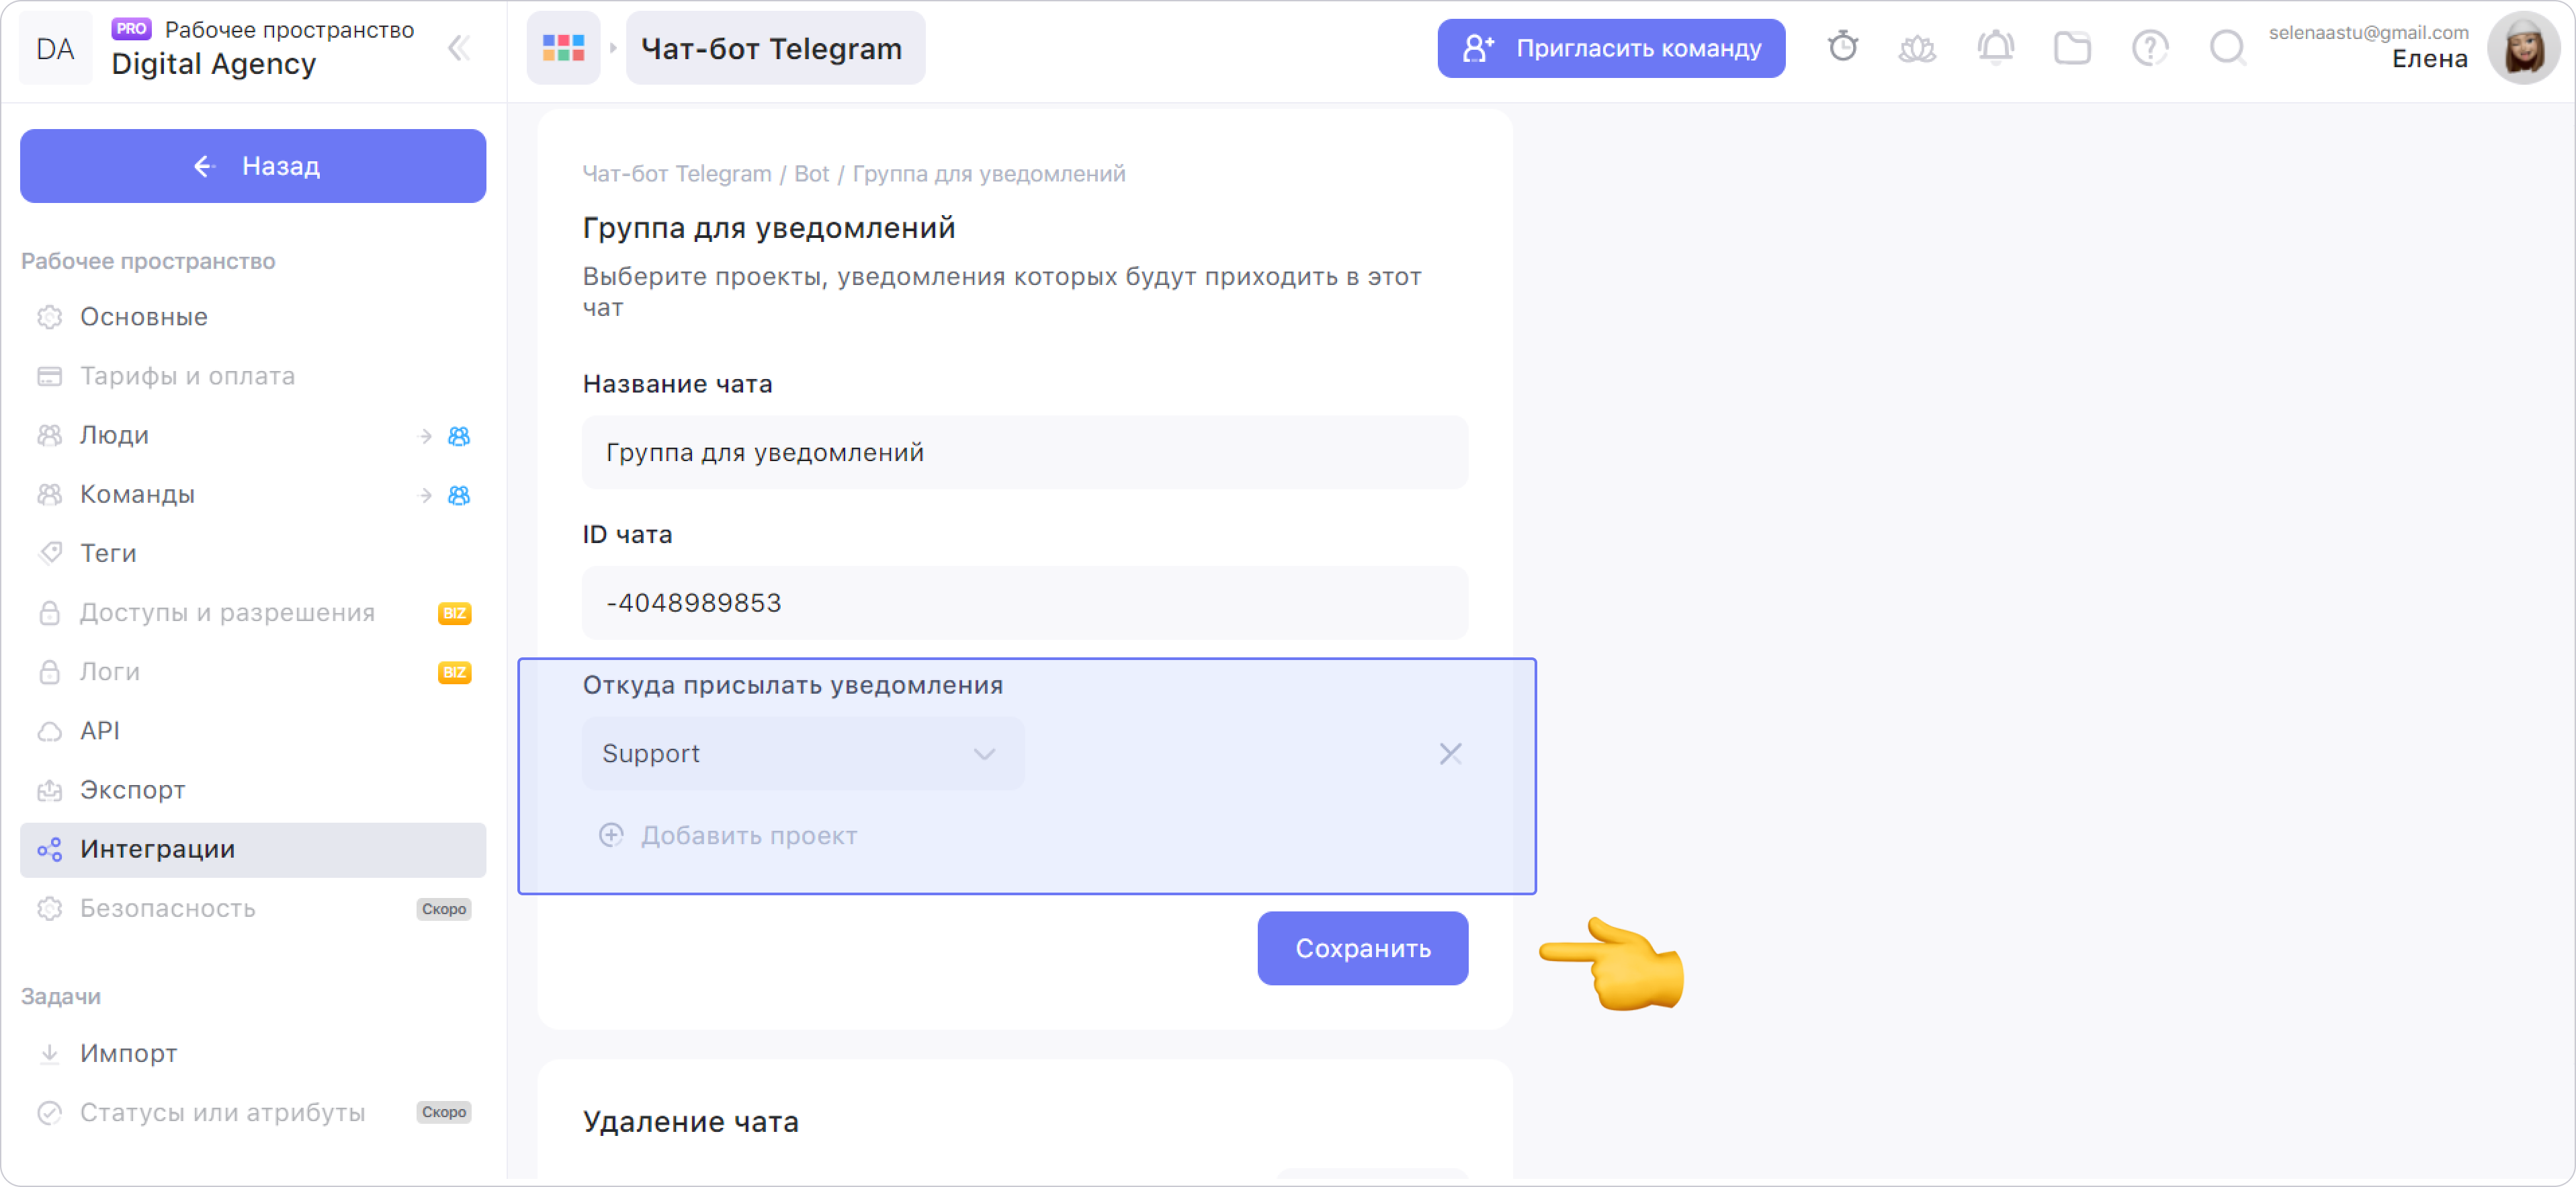Click Группа для уведомлений breadcrumb
This screenshot has width=2576, height=1187.
(988, 174)
